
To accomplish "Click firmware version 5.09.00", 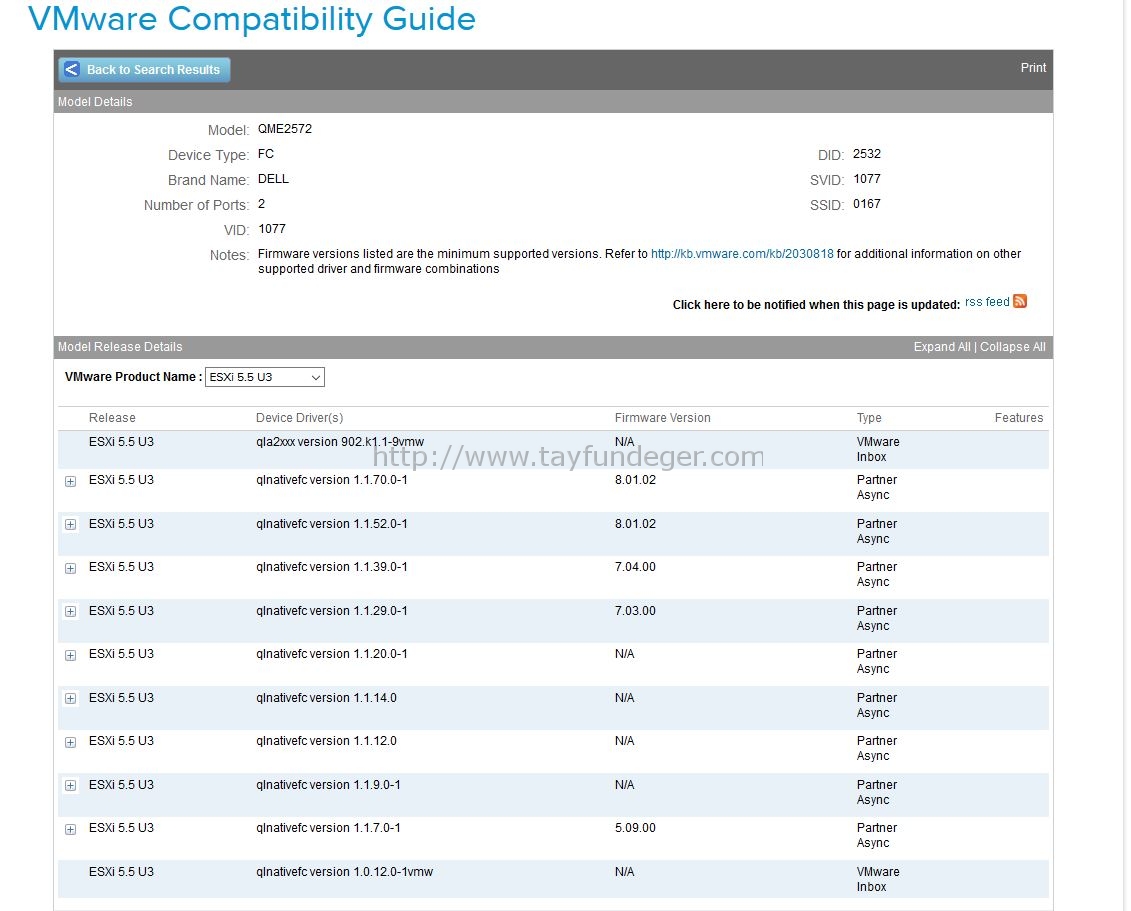I will 635,828.
